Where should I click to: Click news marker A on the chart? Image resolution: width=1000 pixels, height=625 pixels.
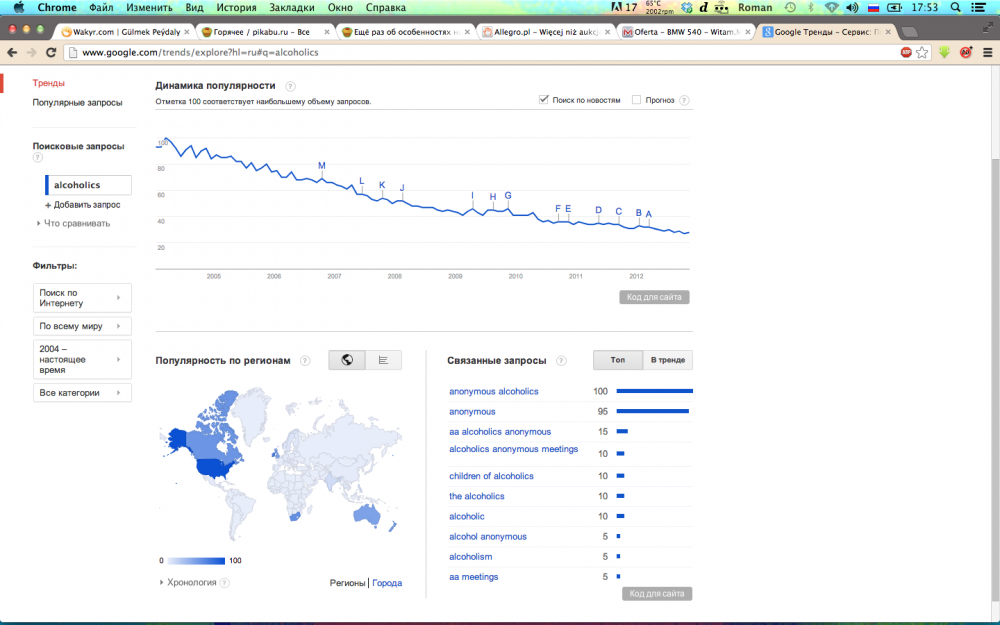click(x=649, y=214)
